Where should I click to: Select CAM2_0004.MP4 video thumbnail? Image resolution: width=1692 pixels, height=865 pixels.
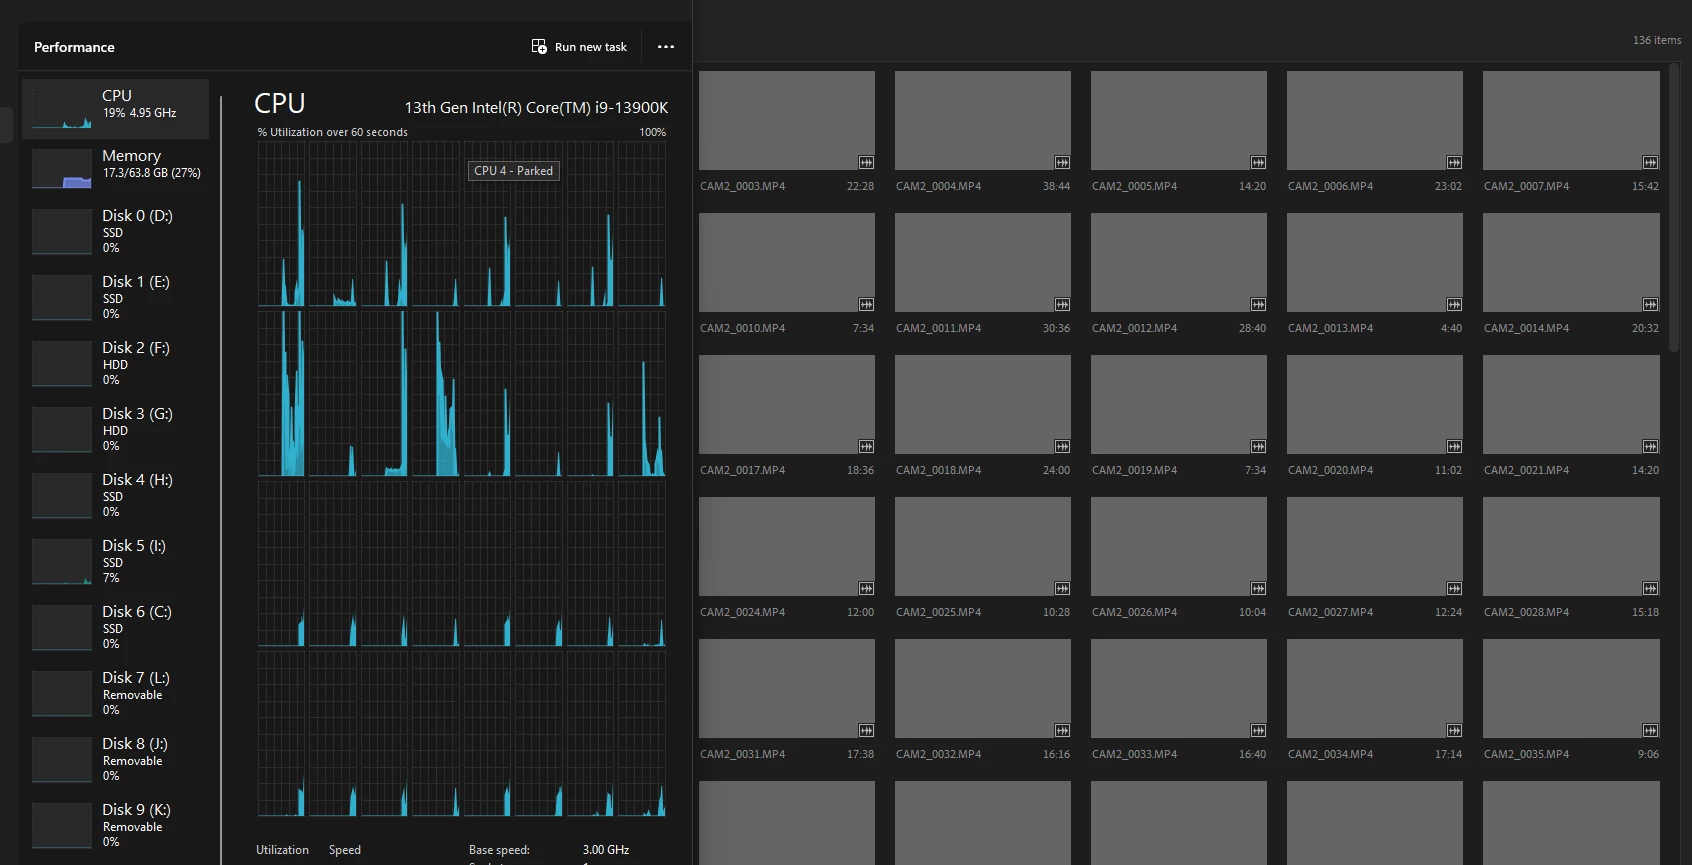click(983, 120)
